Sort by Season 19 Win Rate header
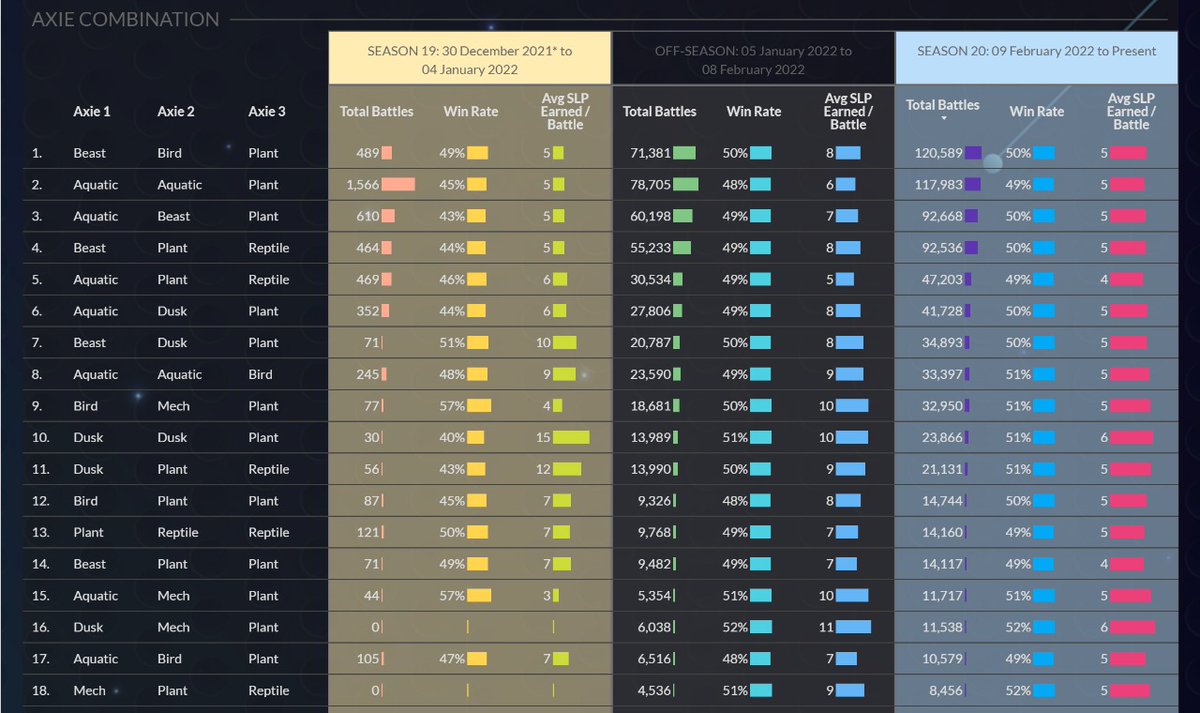Viewport: 1200px width, 713px height. pyautogui.click(x=471, y=111)
